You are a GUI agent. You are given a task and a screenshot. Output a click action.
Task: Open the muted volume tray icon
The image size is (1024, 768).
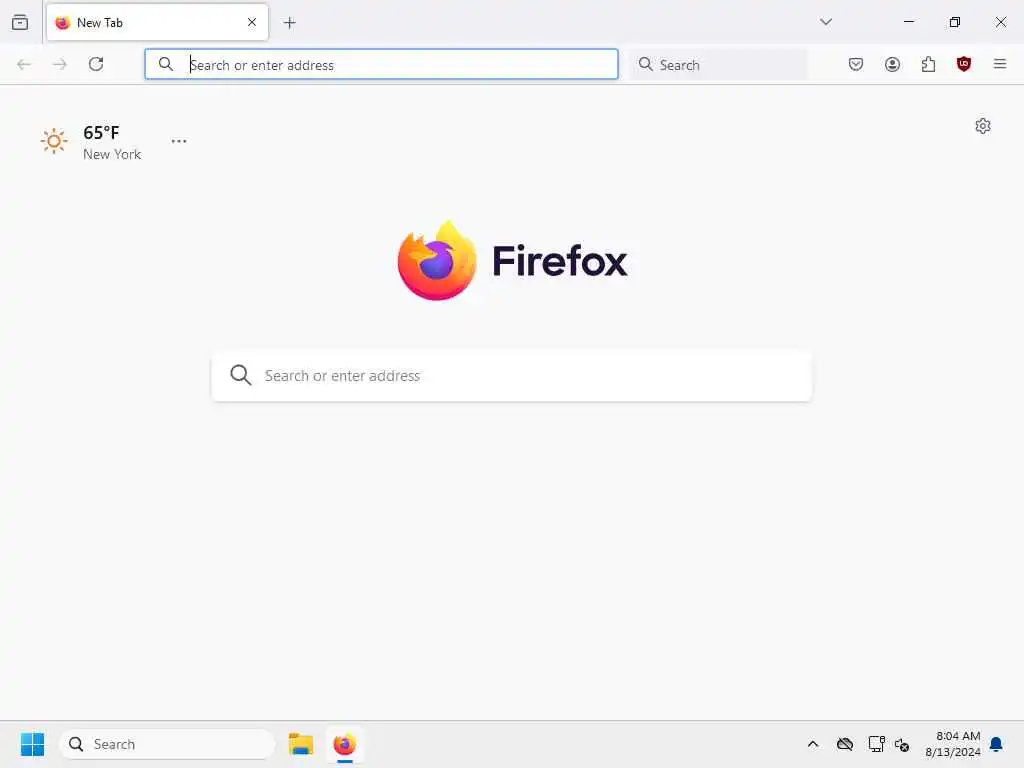coord(902,744)
